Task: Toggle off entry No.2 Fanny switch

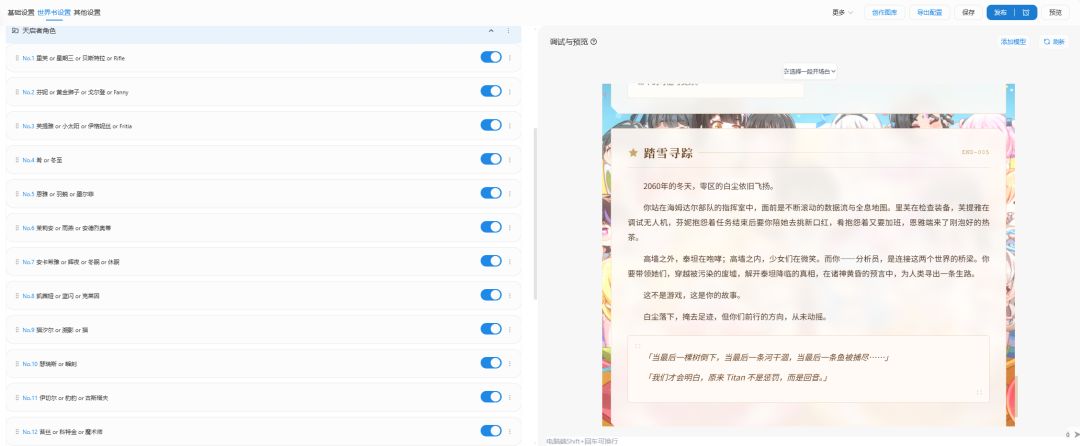Action: tap(491, 91)
